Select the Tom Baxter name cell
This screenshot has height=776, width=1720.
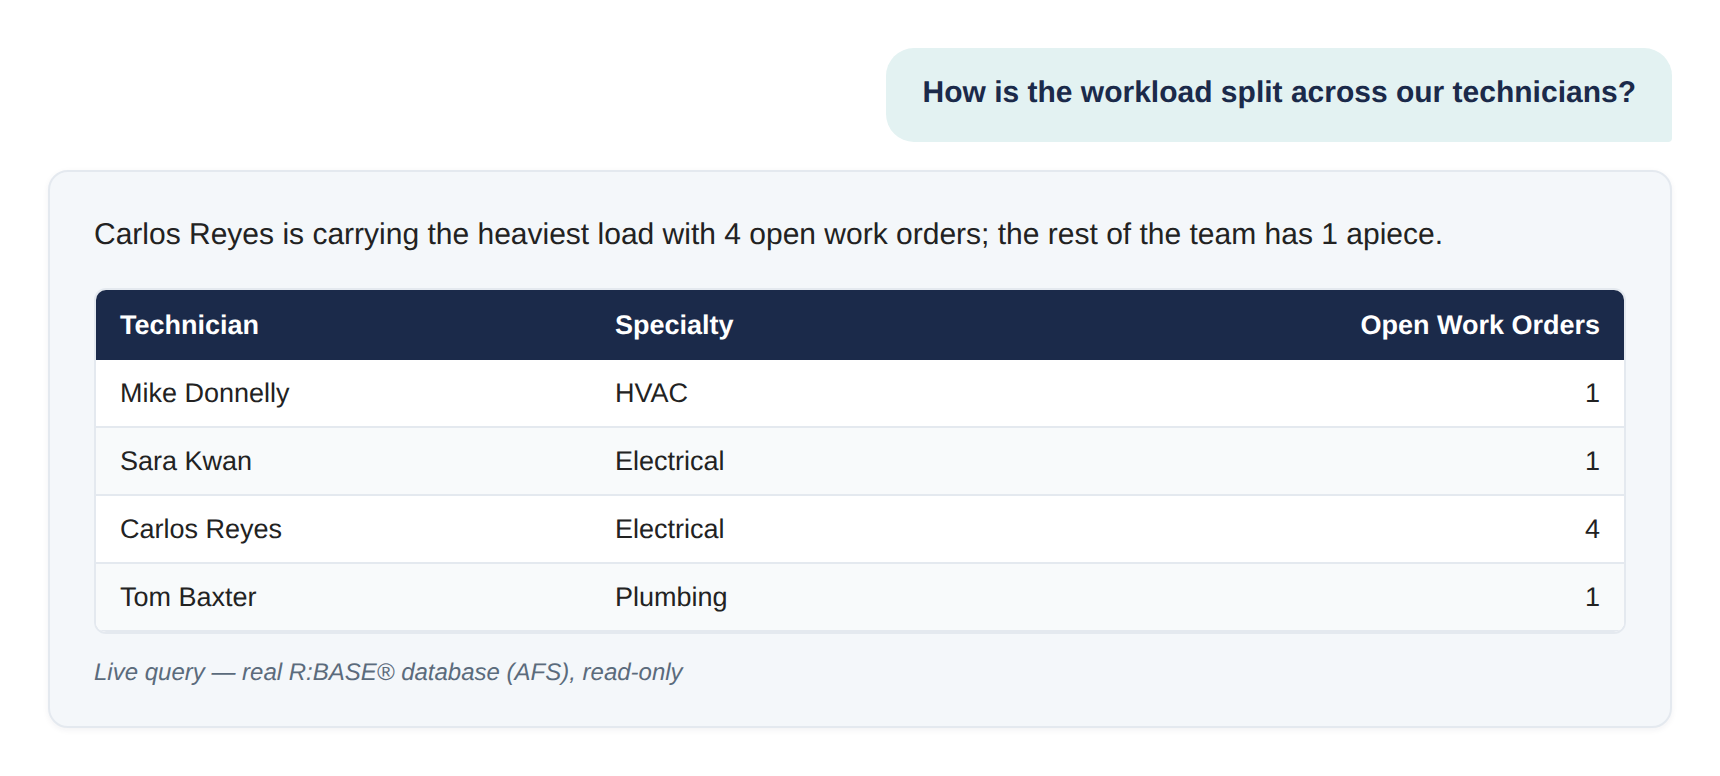pyautogui.click(x=188, y=597)
